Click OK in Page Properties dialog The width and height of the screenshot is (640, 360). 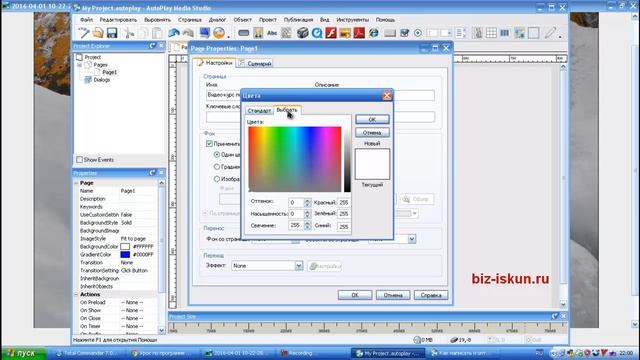[355, 295]
